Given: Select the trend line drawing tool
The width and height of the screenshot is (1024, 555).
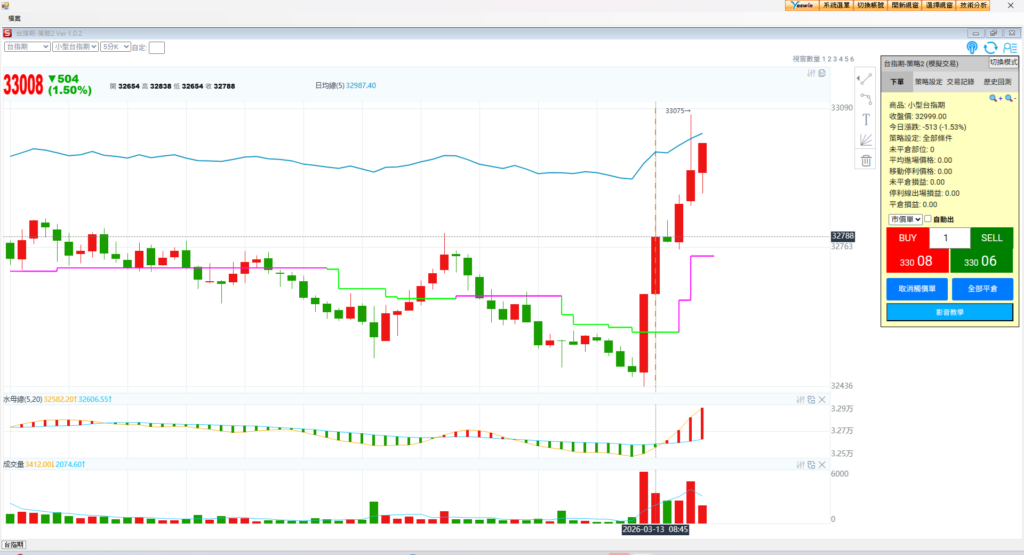Looking at the screenshot, I should pos(866,78).
